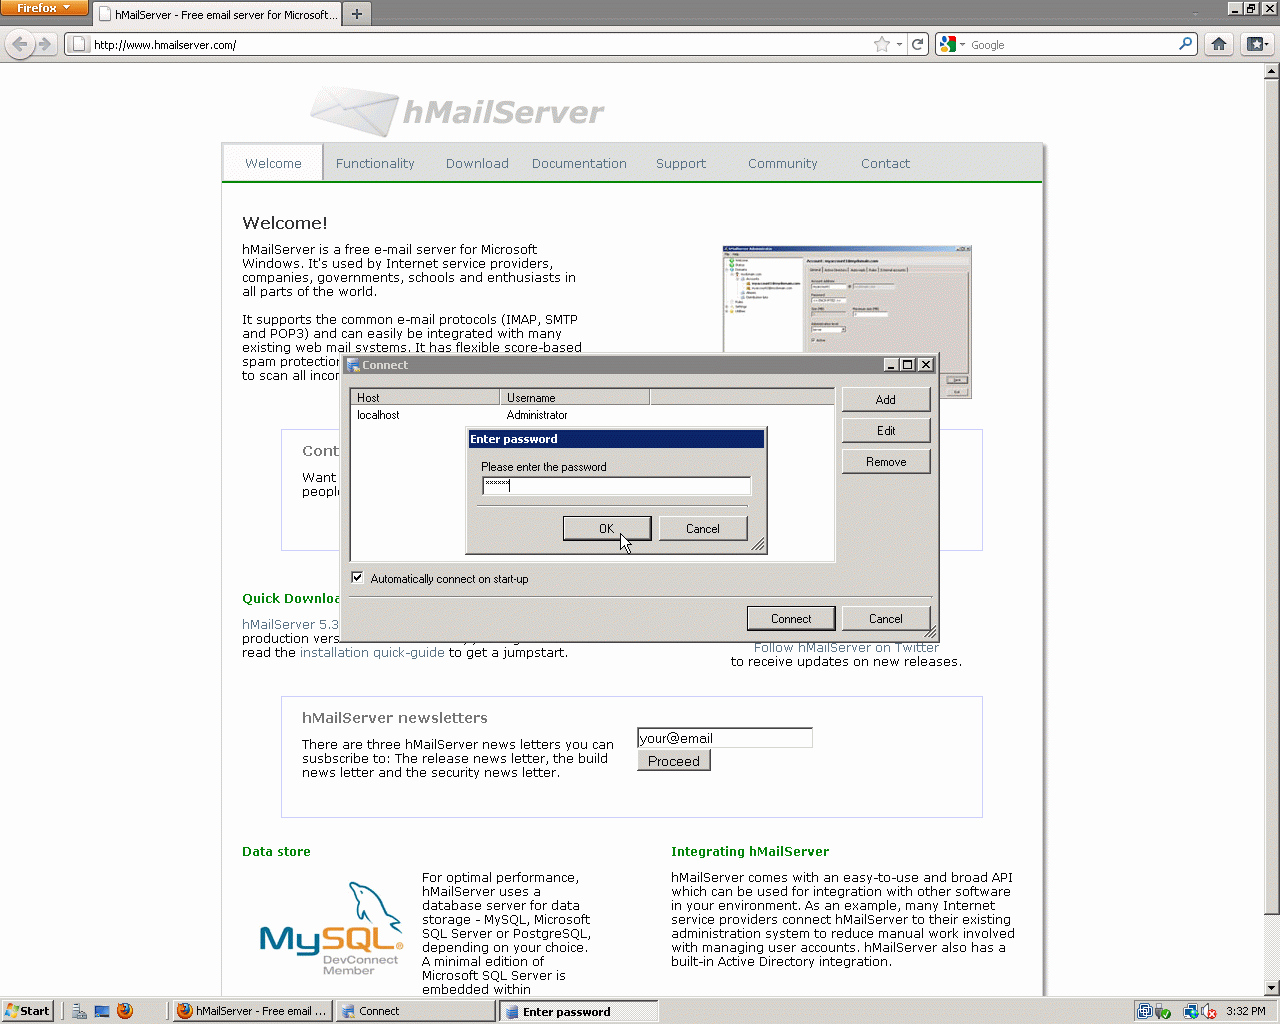Image resolution: width=1280 pixels, height=1024 pixels.
Task: Switch to the Connect taskbar button
Action: pyautogui.click(x=416, y=1011)
